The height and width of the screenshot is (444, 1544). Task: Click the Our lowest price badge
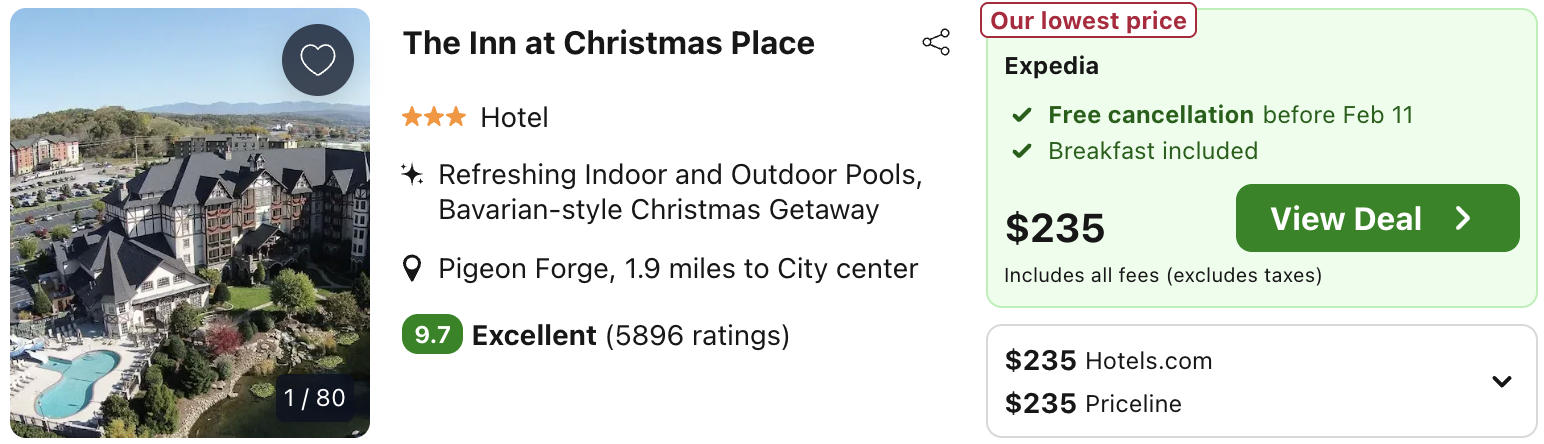1088,20
